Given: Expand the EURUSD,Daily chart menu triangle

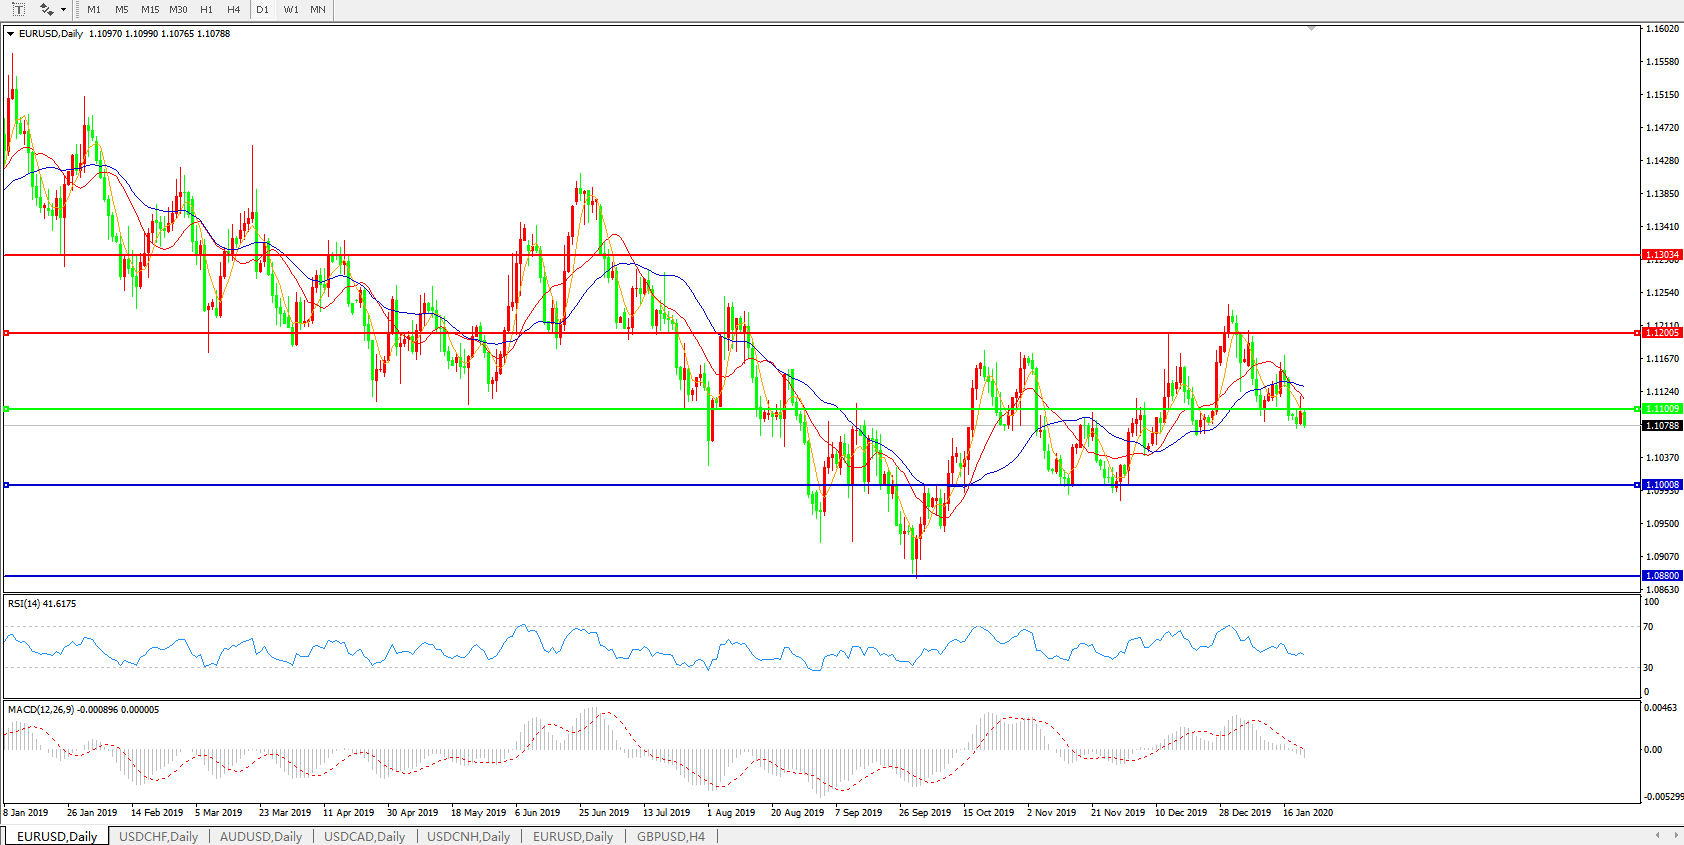Looking at the screenshot, I should point(10,34).
